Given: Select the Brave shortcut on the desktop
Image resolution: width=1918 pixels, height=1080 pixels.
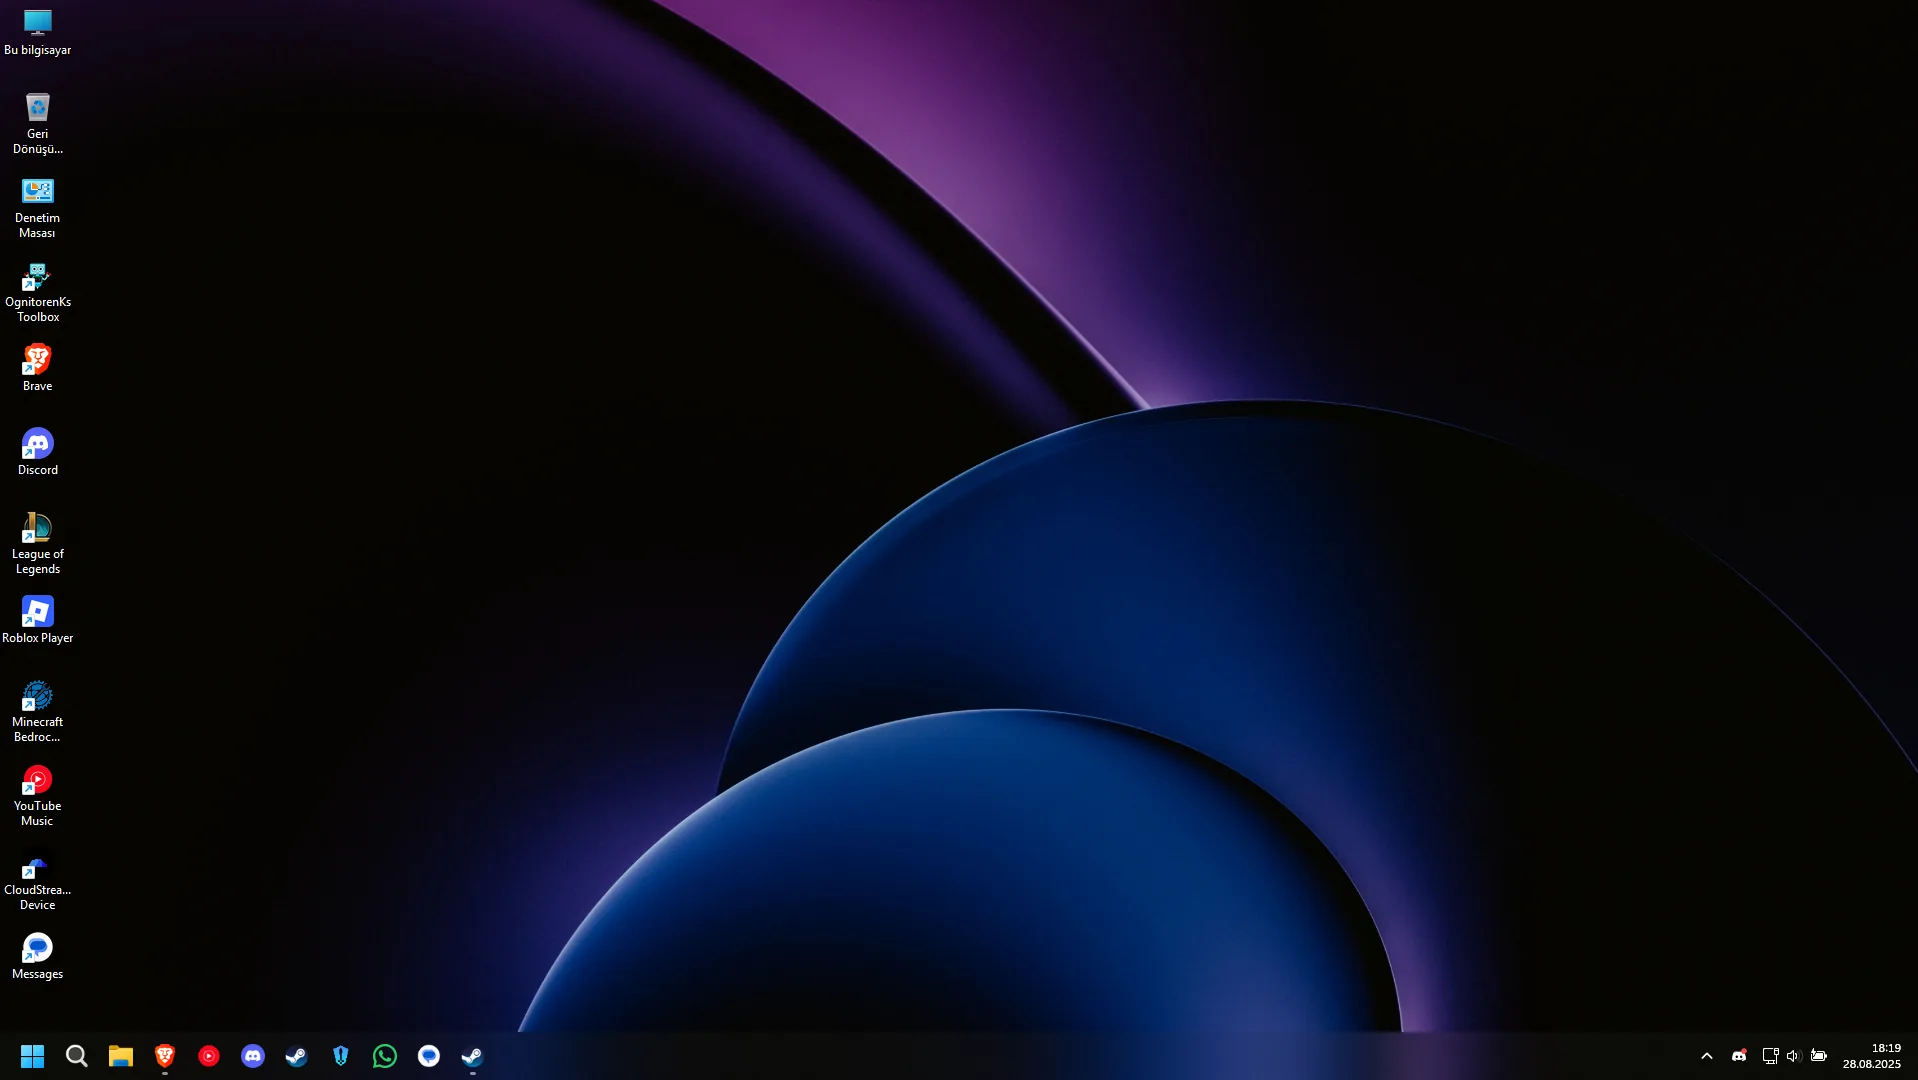Looking at the screenshot, I should click(37, 368).
